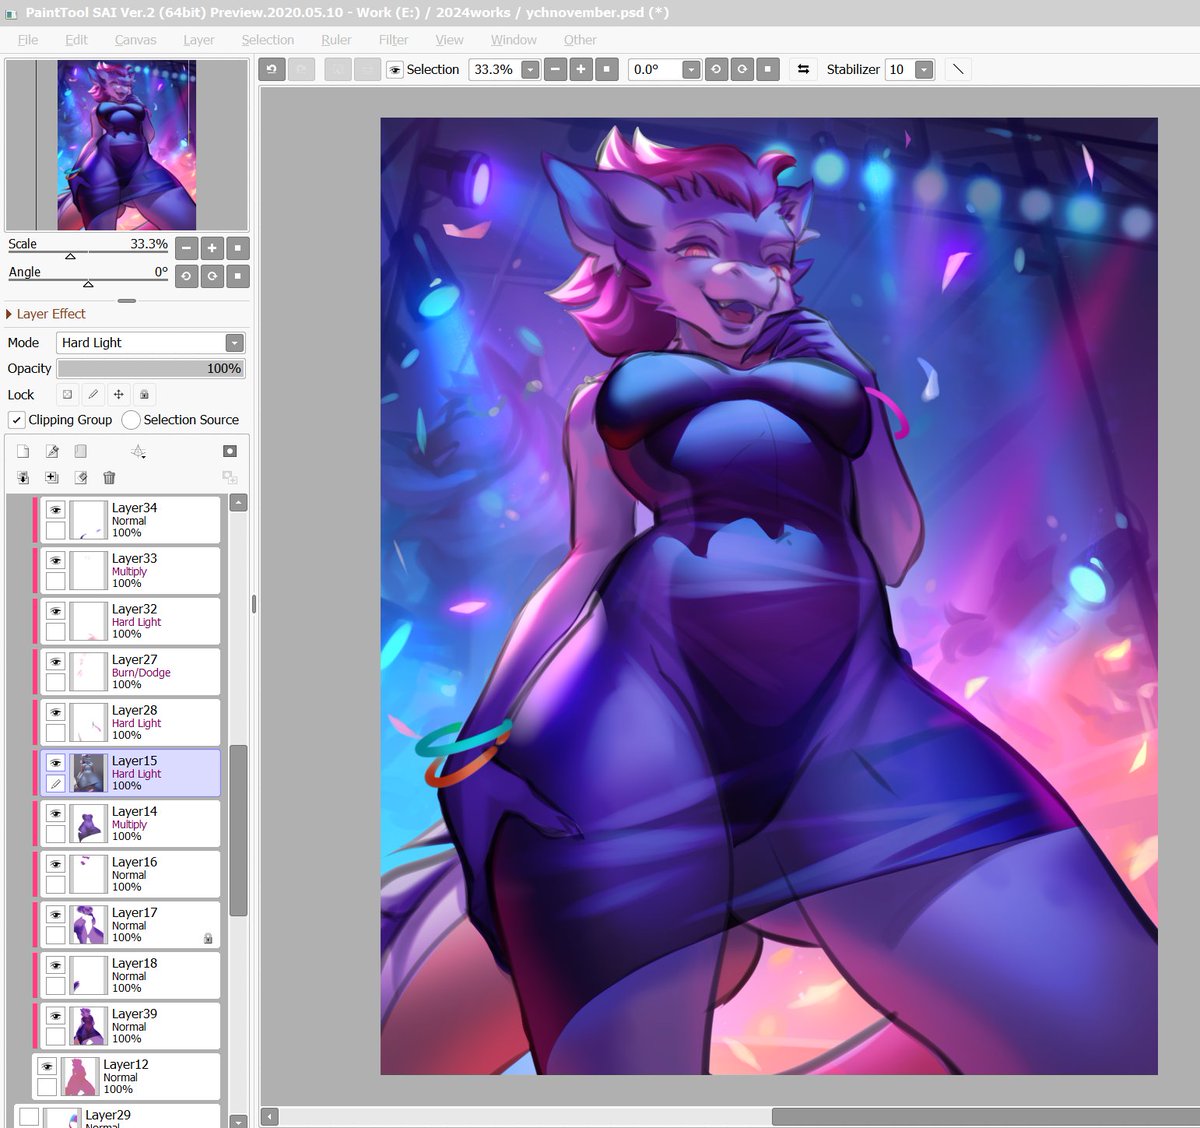Click the layer Opacity 100% slider
The width and height of the screenshot is (1200, 1128).
point(150,369)
